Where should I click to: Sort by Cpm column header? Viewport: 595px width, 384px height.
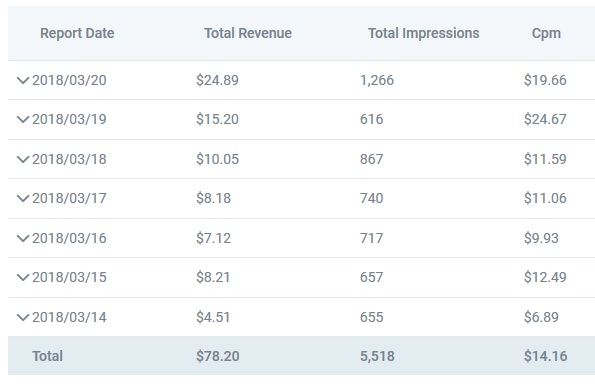pyautogui.click(x=546, y=33)
